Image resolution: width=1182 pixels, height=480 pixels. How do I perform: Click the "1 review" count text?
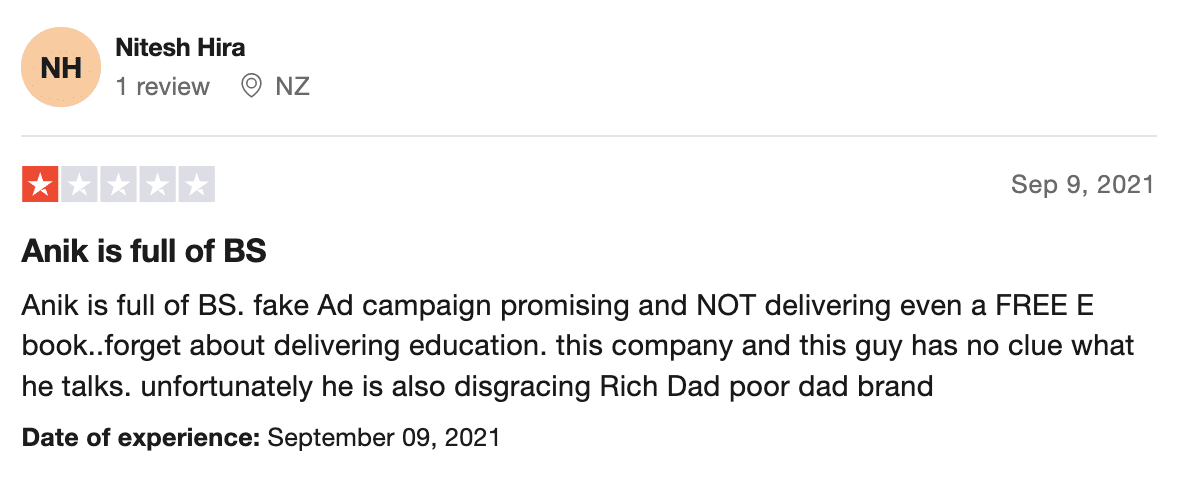(x=162, y=87)
